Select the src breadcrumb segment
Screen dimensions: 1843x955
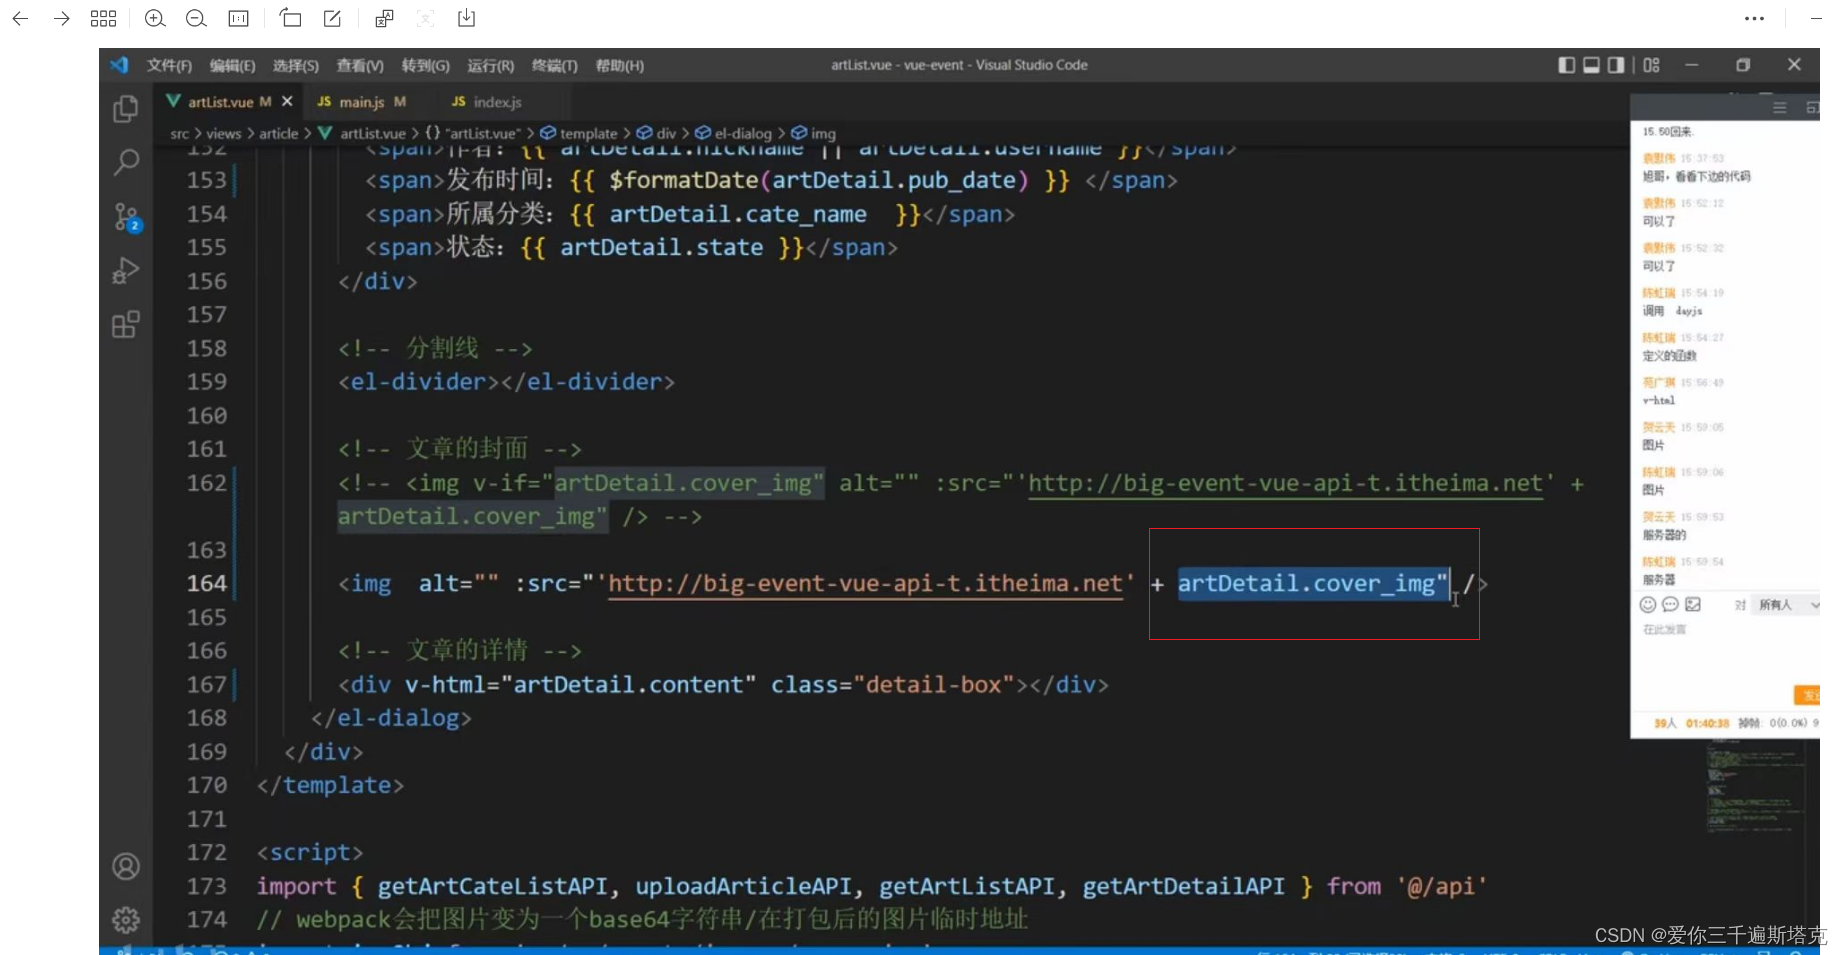click(179, 133)
